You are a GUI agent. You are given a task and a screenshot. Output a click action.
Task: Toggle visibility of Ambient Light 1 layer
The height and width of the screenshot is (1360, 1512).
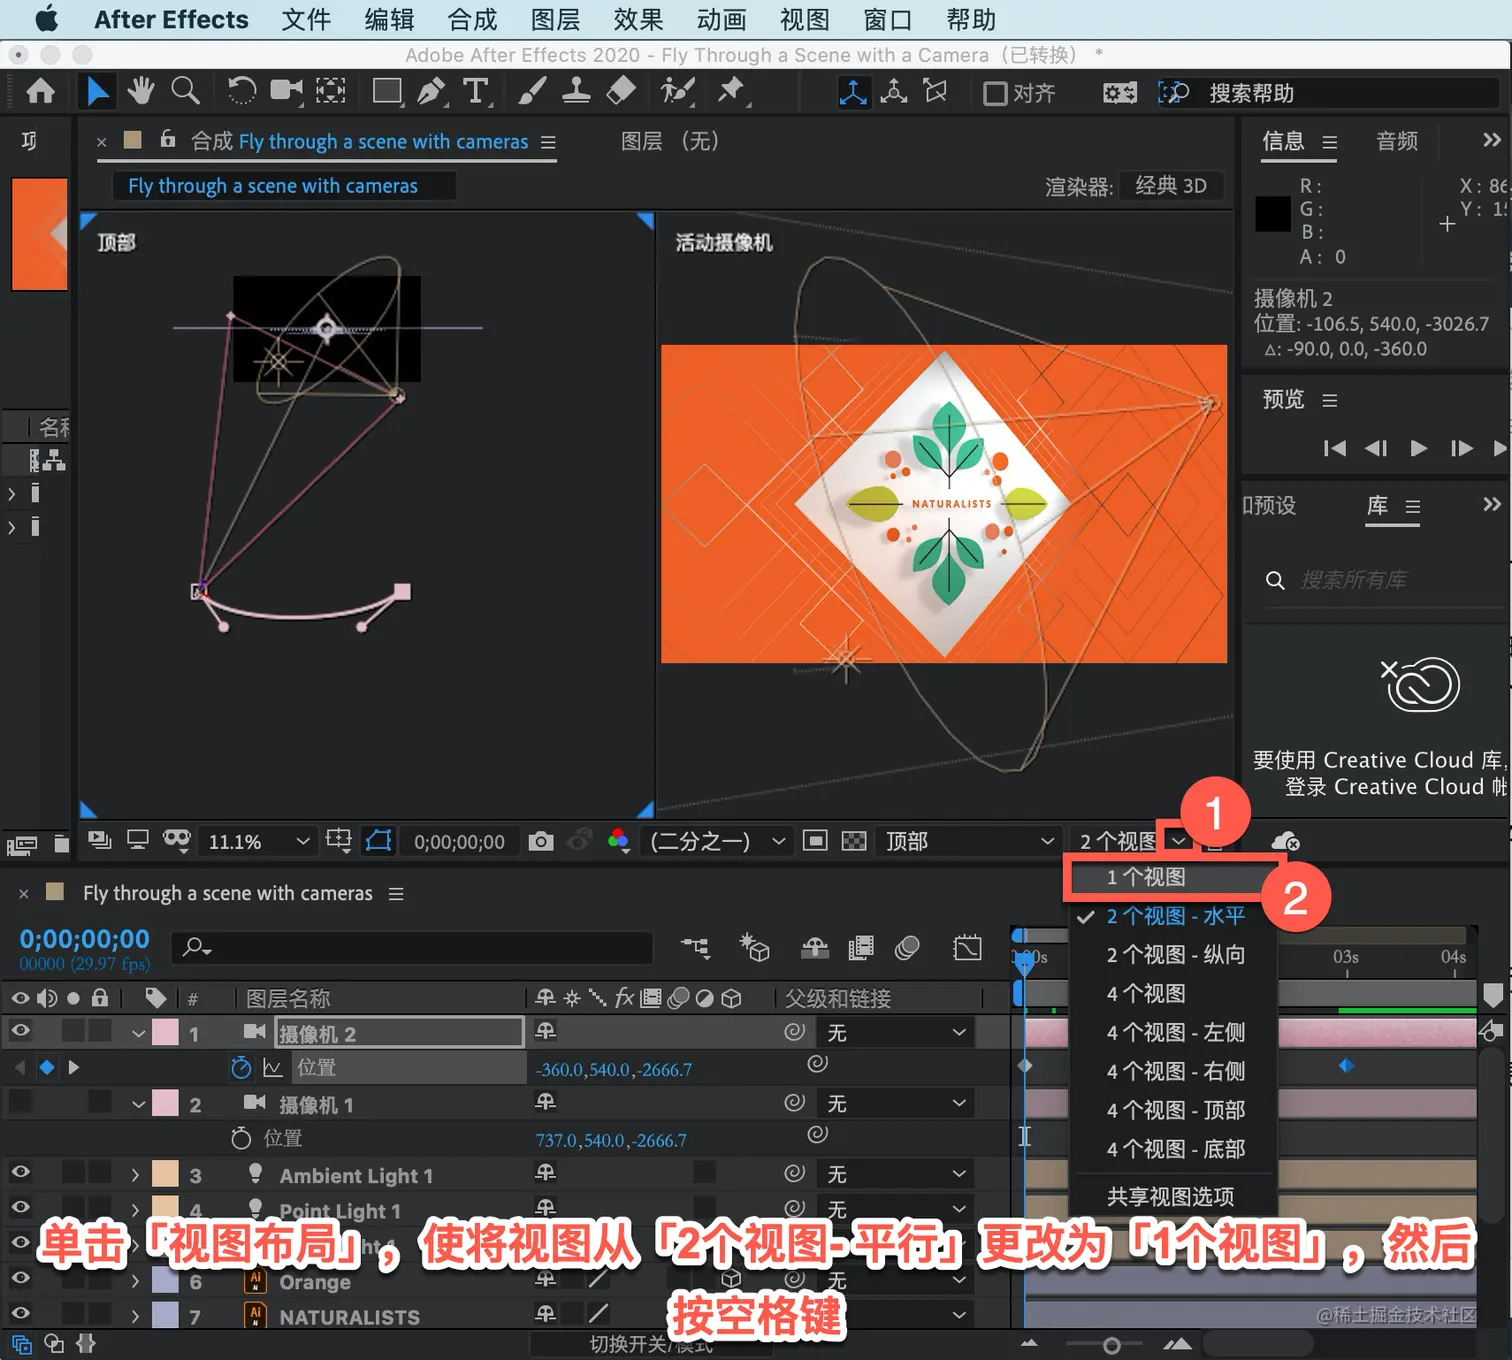pos(20,1172)
